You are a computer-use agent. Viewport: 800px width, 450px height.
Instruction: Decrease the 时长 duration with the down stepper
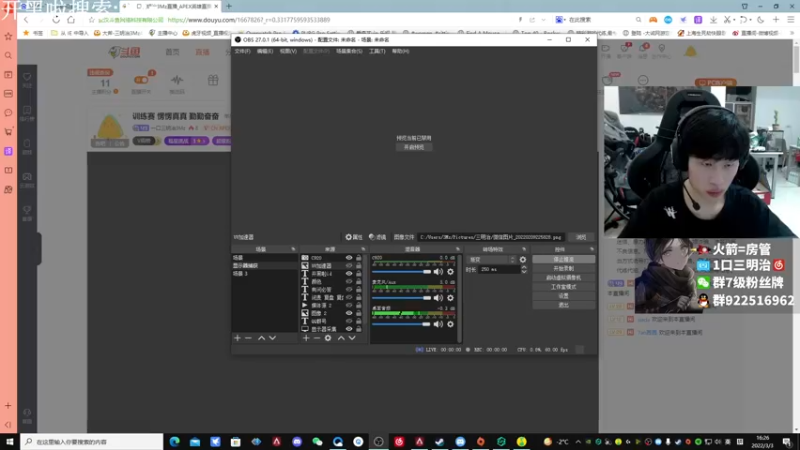[524, 272]
